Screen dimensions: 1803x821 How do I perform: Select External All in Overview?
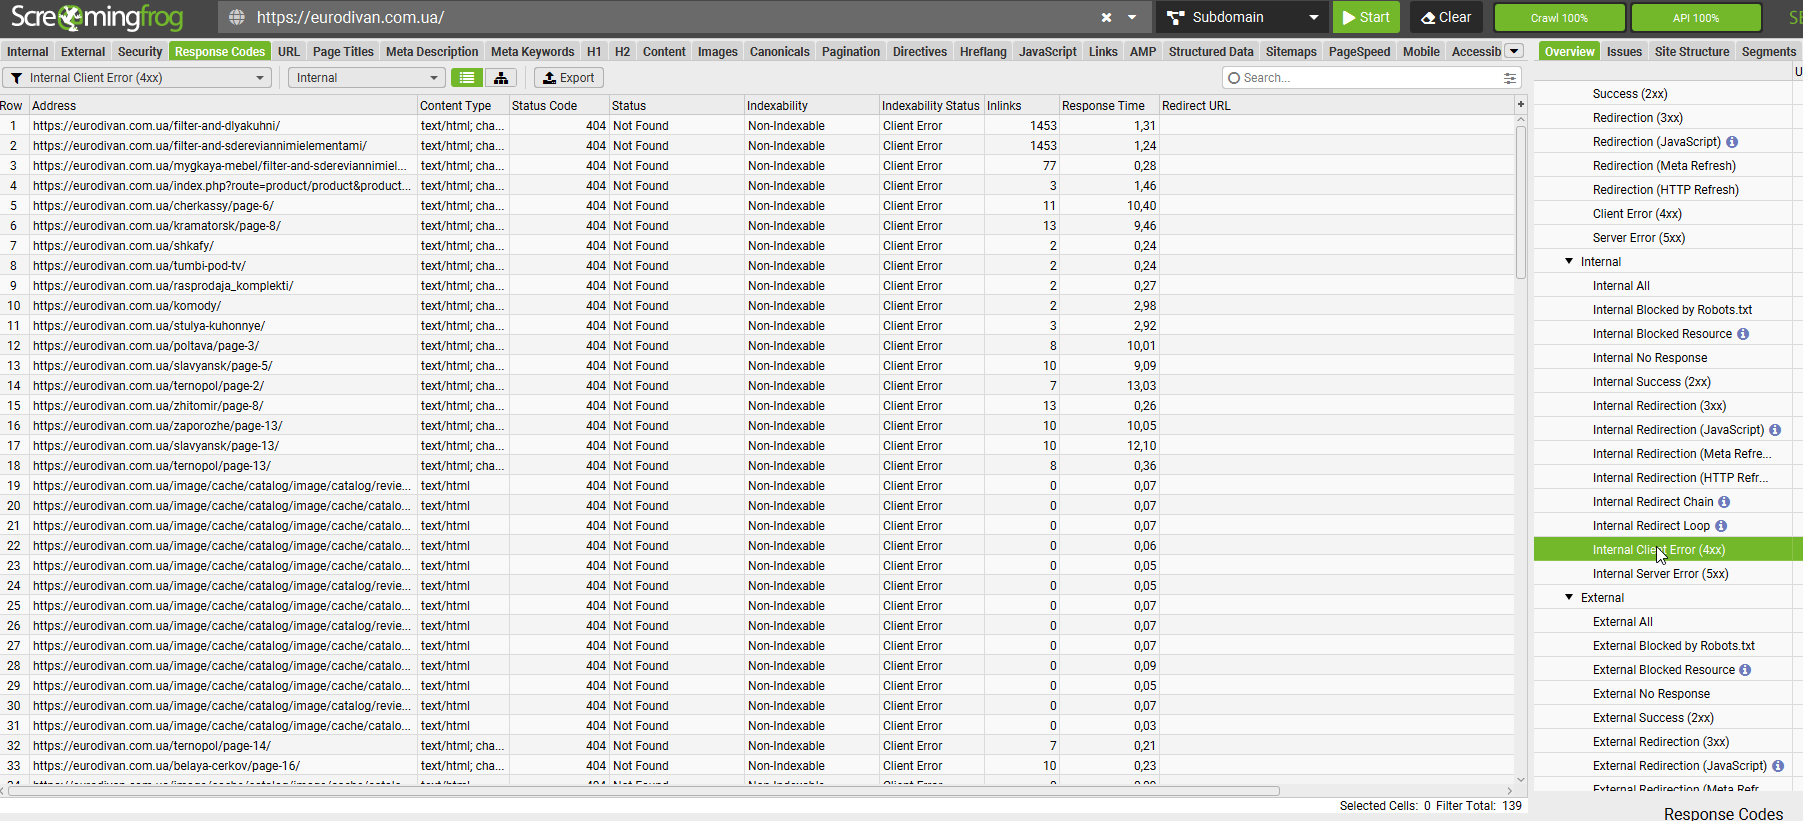point(1622,622)
